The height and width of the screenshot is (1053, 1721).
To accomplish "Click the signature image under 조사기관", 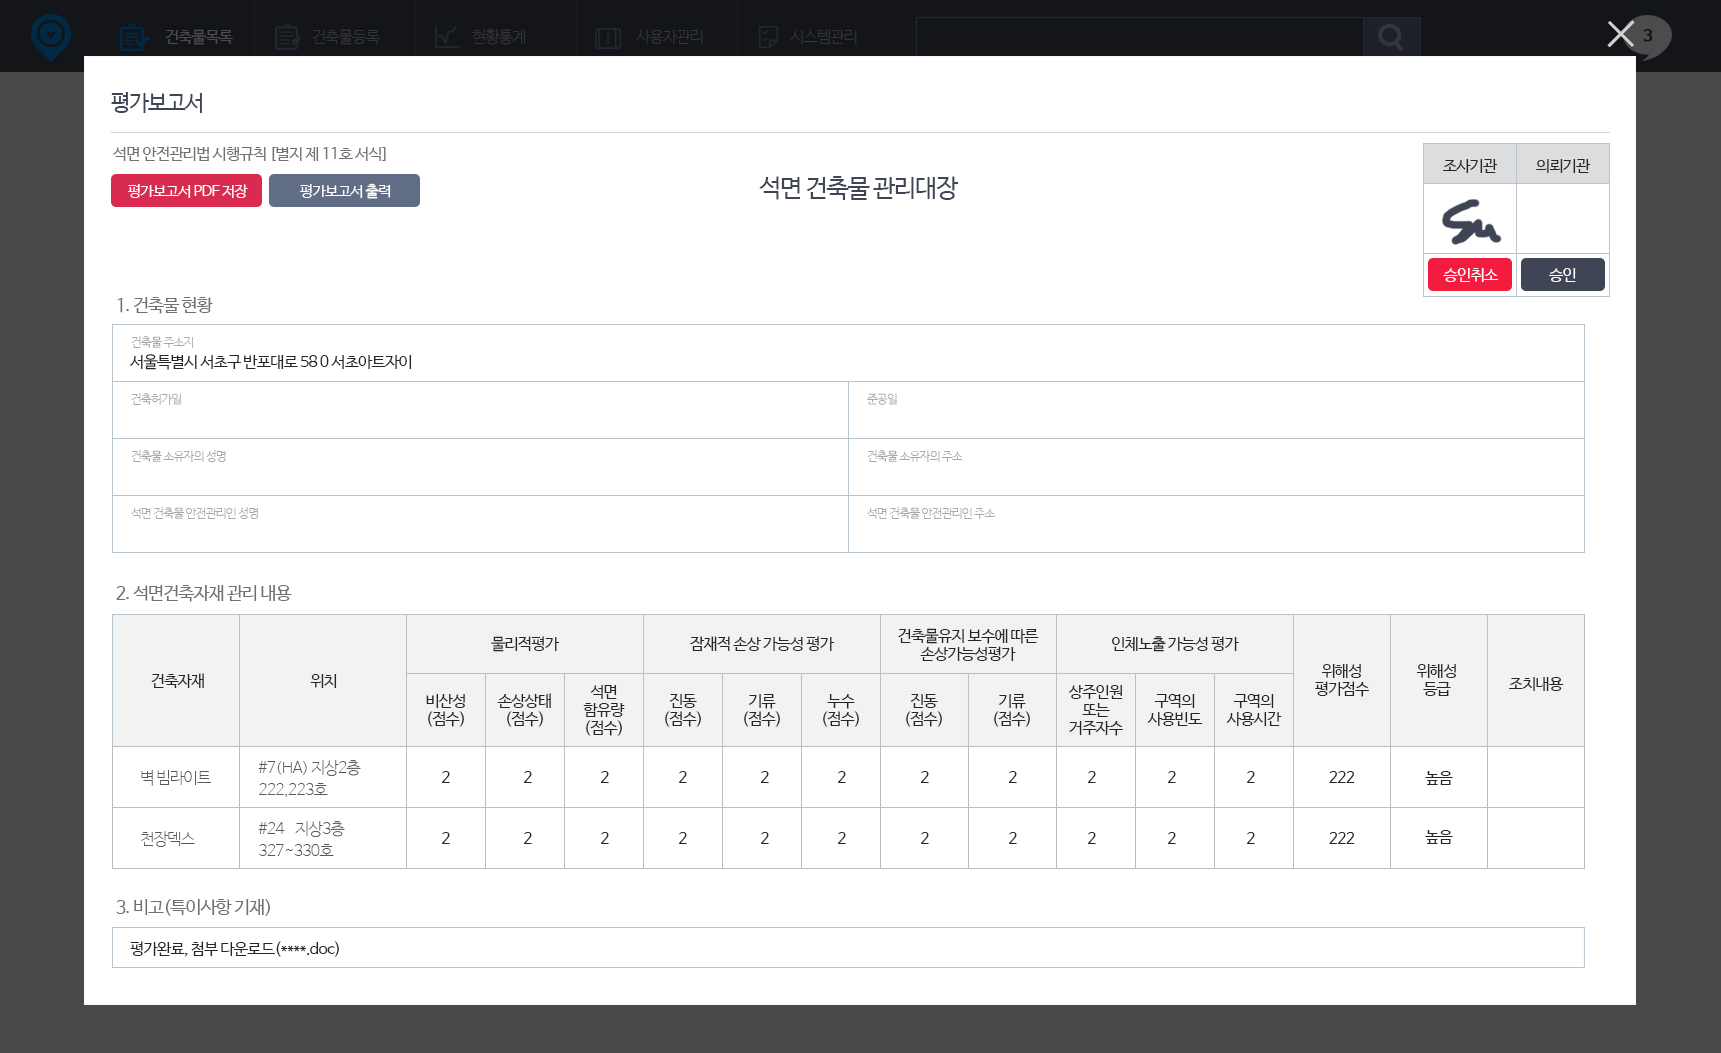I will click(1470, 221).
